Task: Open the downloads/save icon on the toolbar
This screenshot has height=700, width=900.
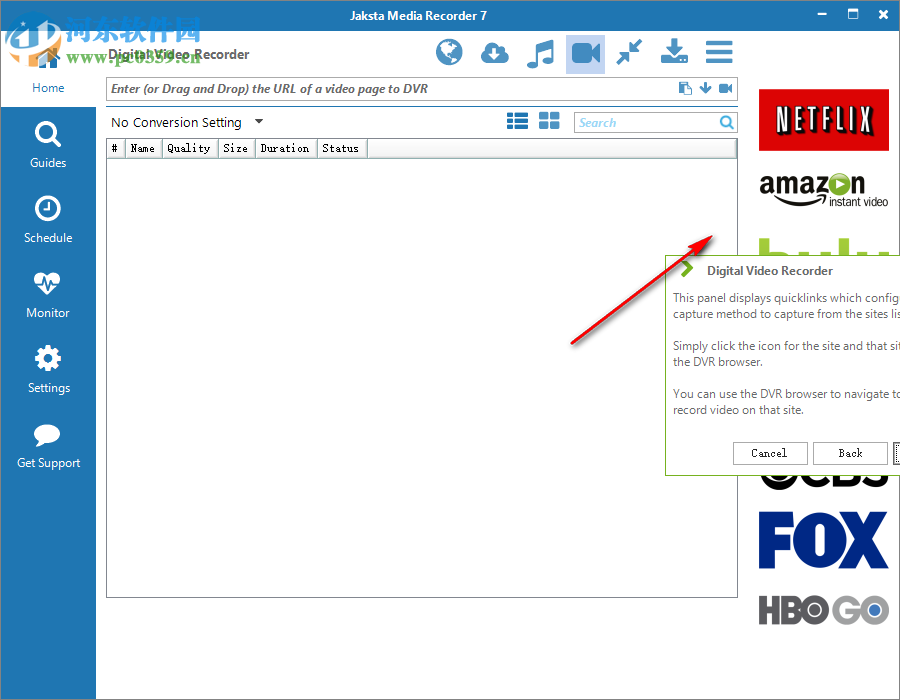Action: [674, 52]
